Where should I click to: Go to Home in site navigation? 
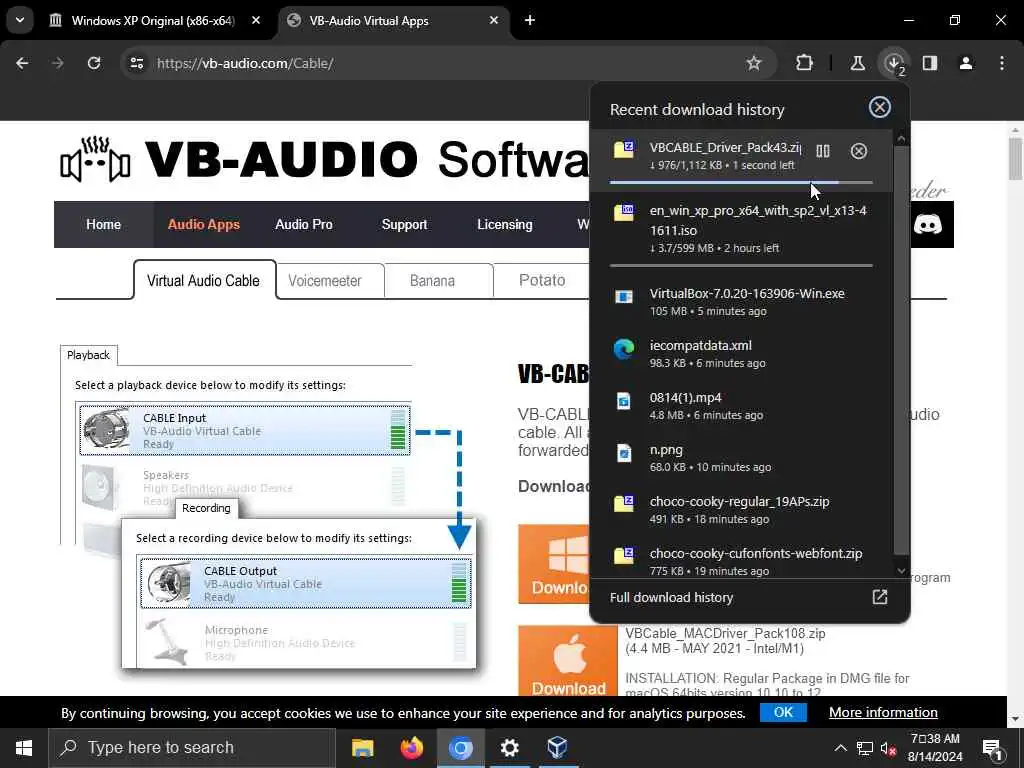coord(103,225)
